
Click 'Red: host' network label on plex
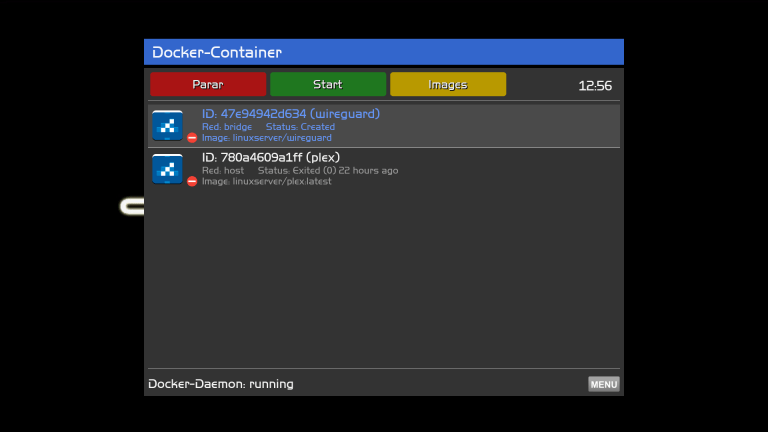pos(223,171)
